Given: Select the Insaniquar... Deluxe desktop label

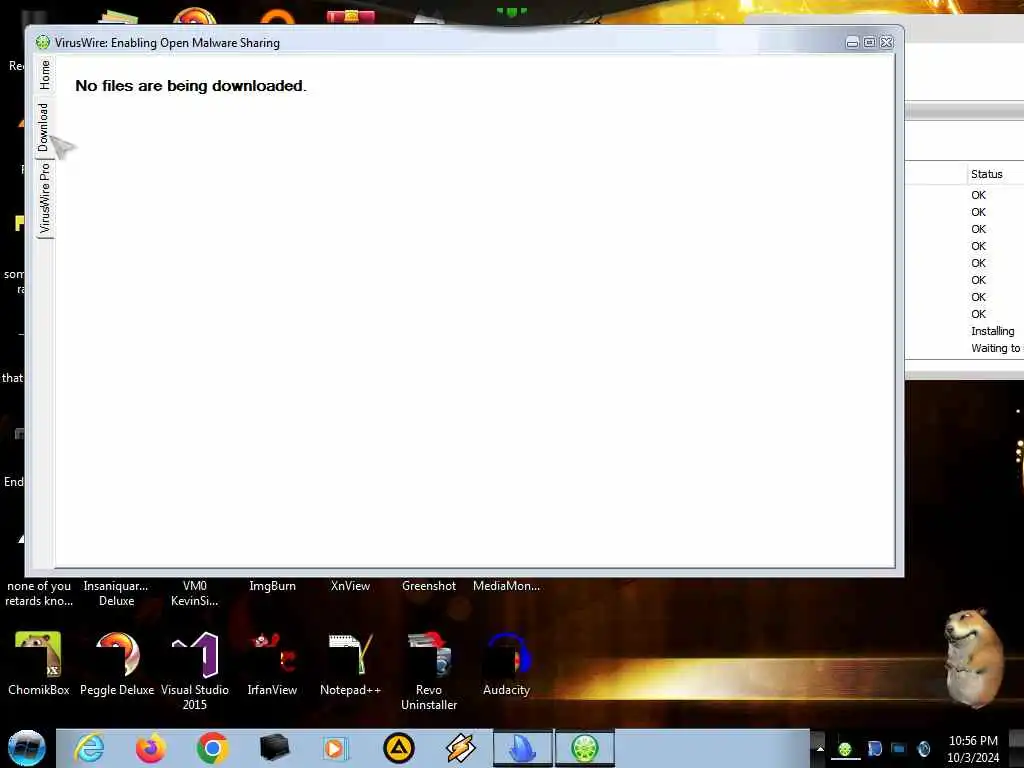Looking at the screenshot, I should [116, 593].
